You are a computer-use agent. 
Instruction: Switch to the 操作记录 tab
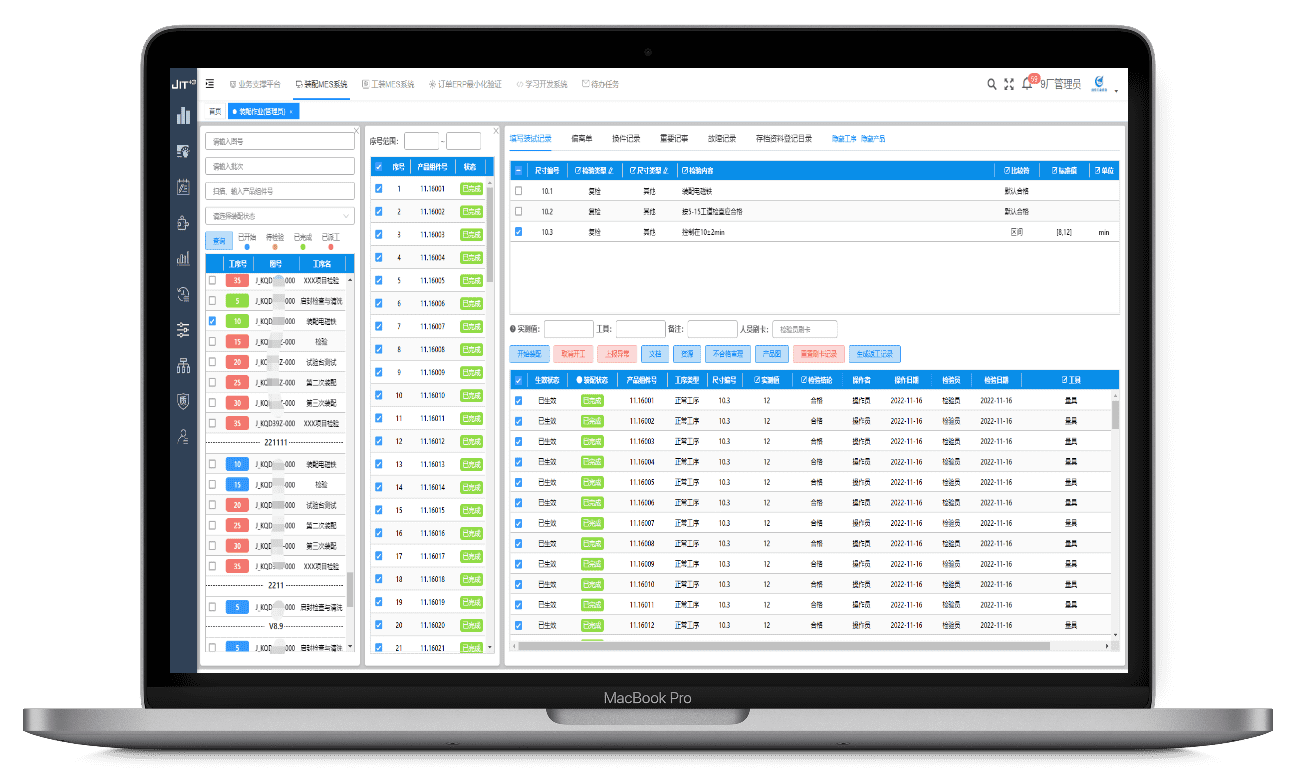pos(626,138)
